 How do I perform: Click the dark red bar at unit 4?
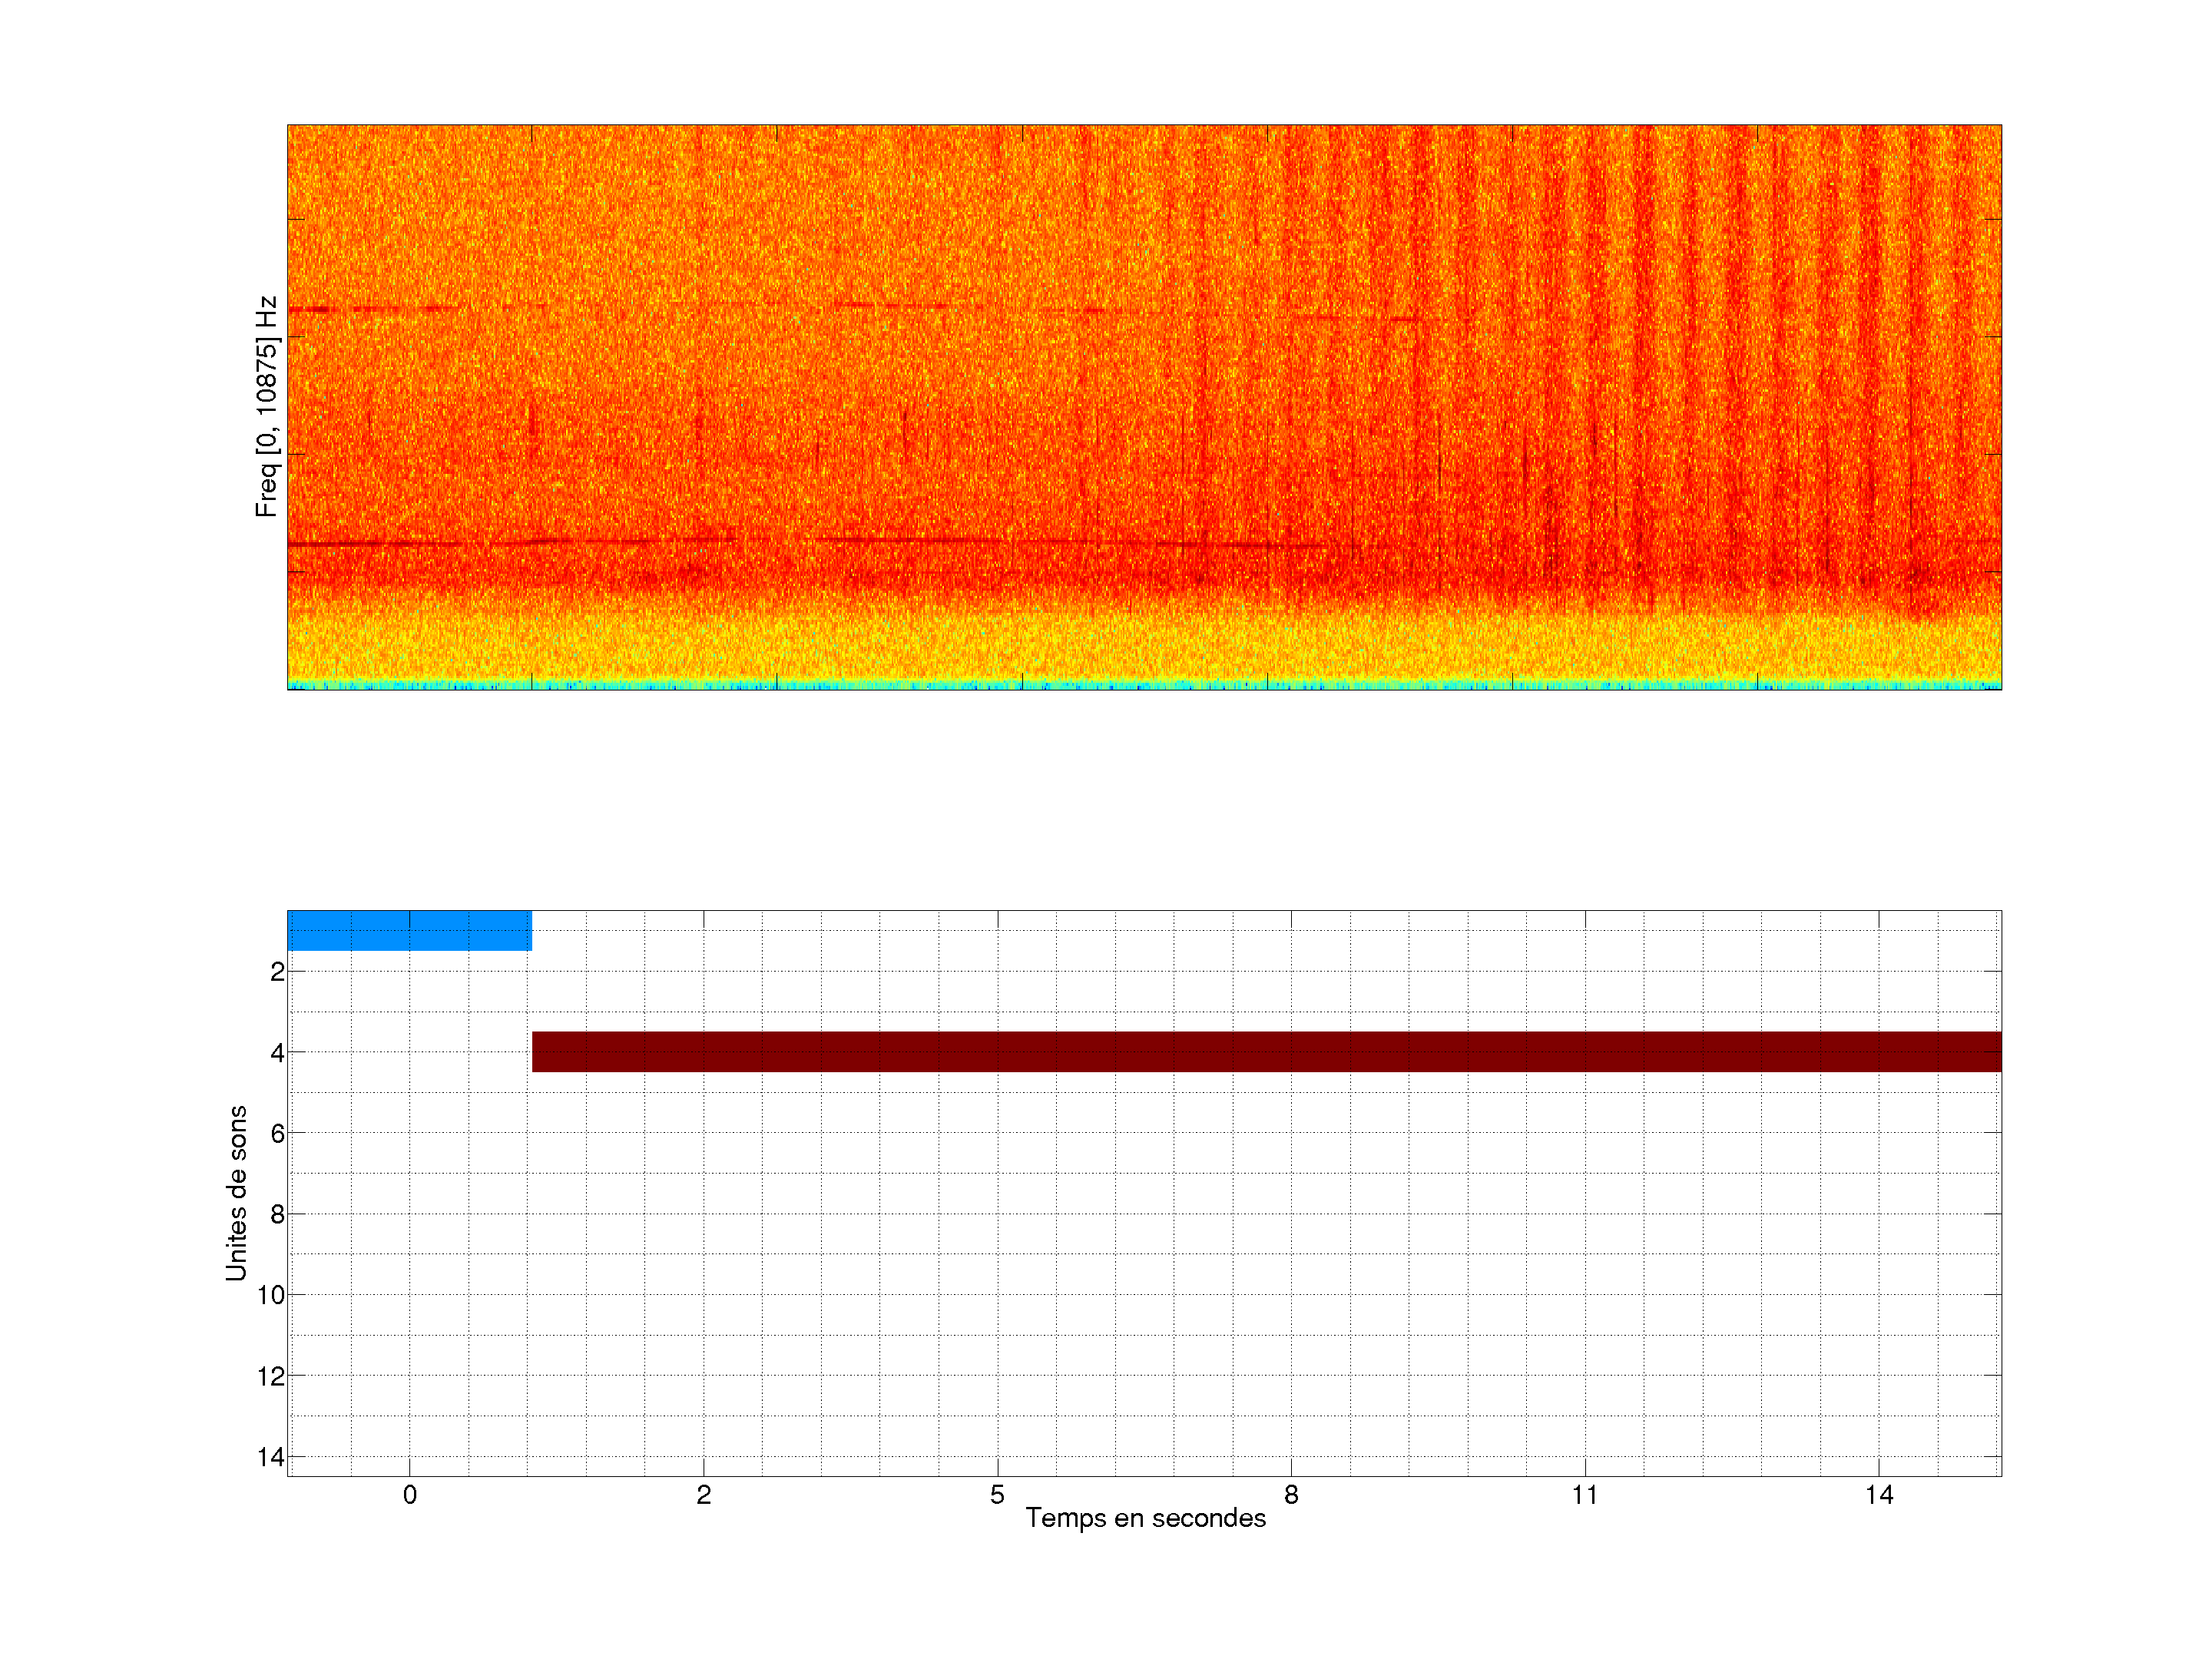click(1266, 1051)
